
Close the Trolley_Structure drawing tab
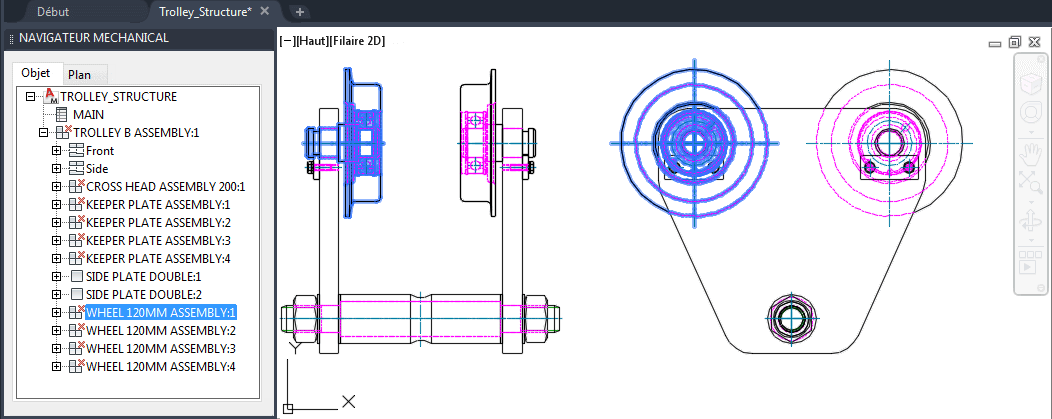(265, 11)
